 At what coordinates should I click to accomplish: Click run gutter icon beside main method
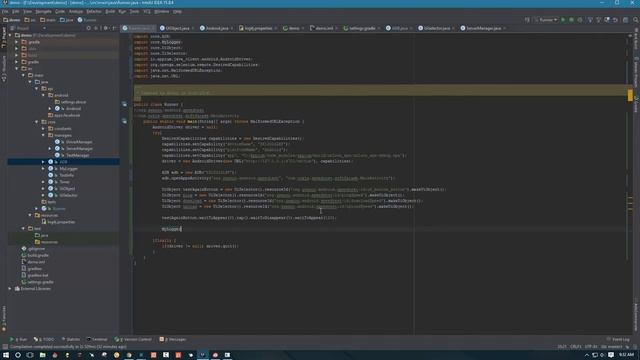click(124, 121)
